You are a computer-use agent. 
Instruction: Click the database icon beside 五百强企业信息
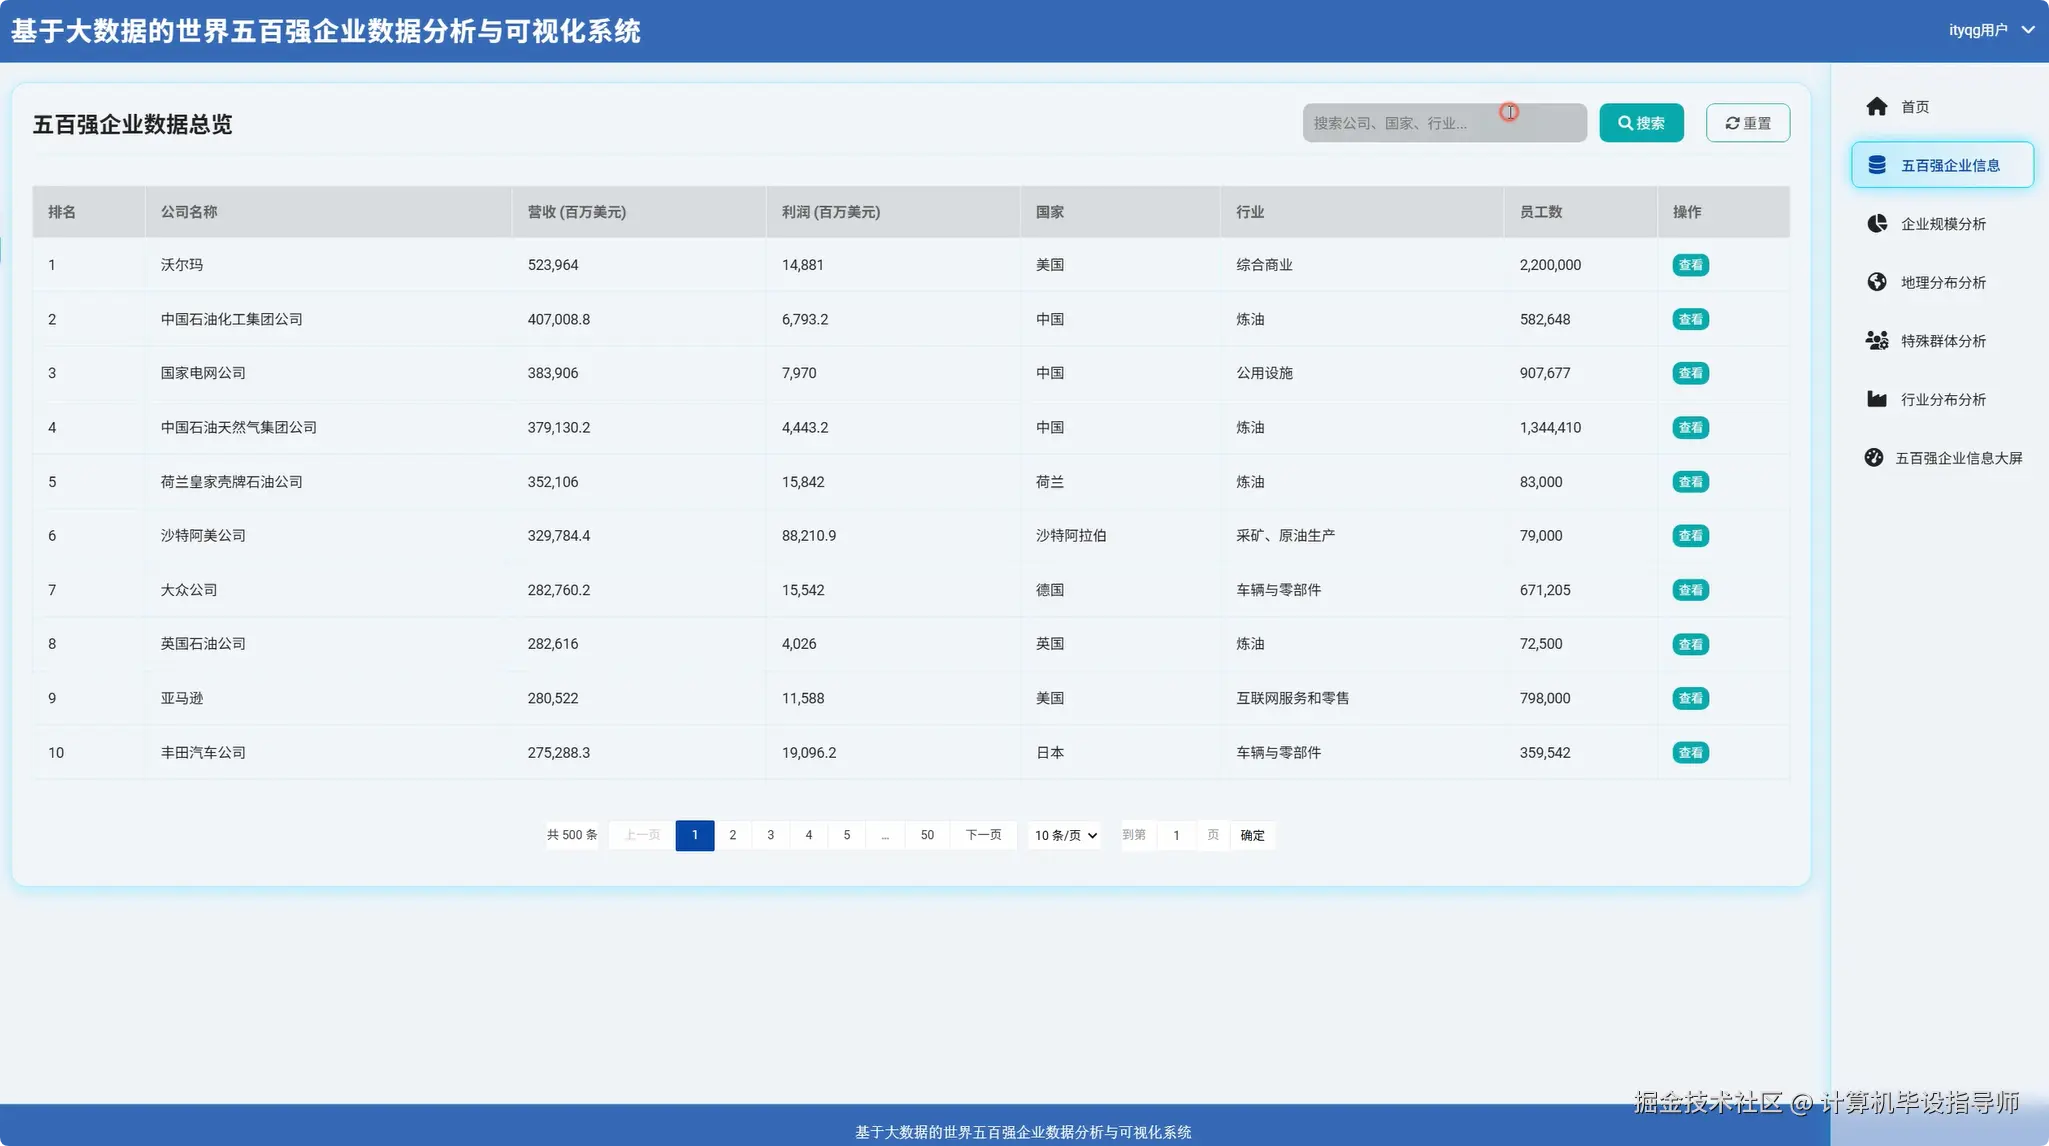coord(1876,164)
